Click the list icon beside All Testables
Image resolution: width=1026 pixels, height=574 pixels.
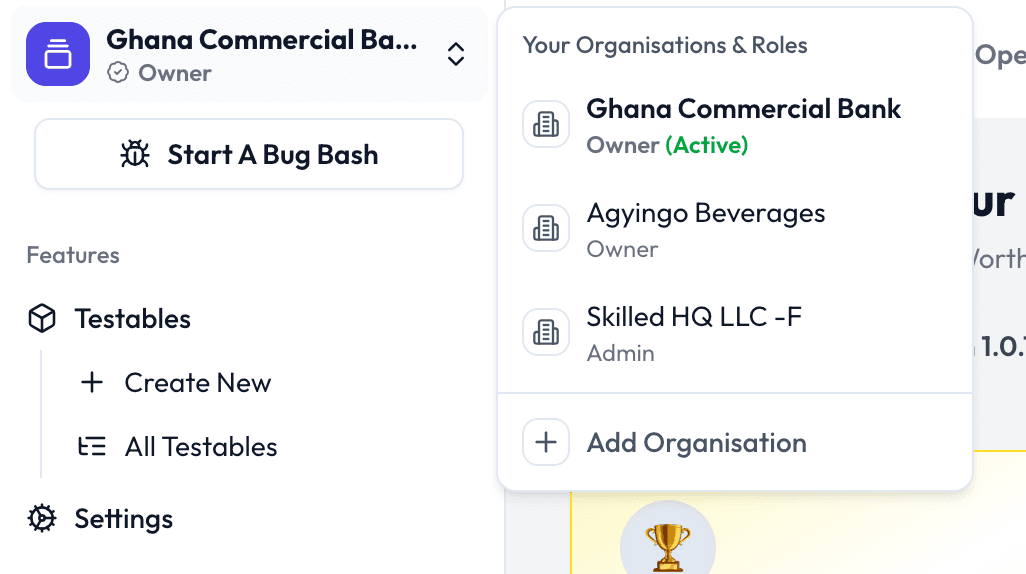[x=92, y=447]
